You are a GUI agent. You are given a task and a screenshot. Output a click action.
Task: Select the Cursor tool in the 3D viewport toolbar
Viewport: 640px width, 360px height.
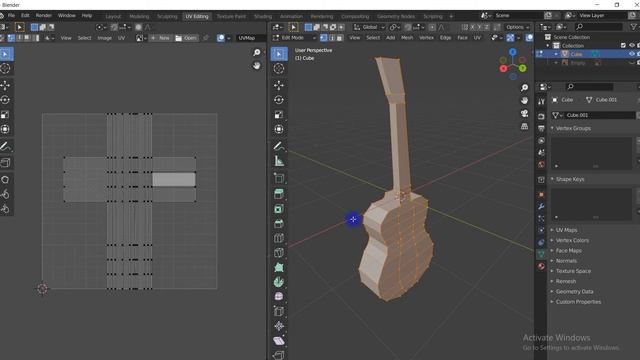click(x=279, y=69)
